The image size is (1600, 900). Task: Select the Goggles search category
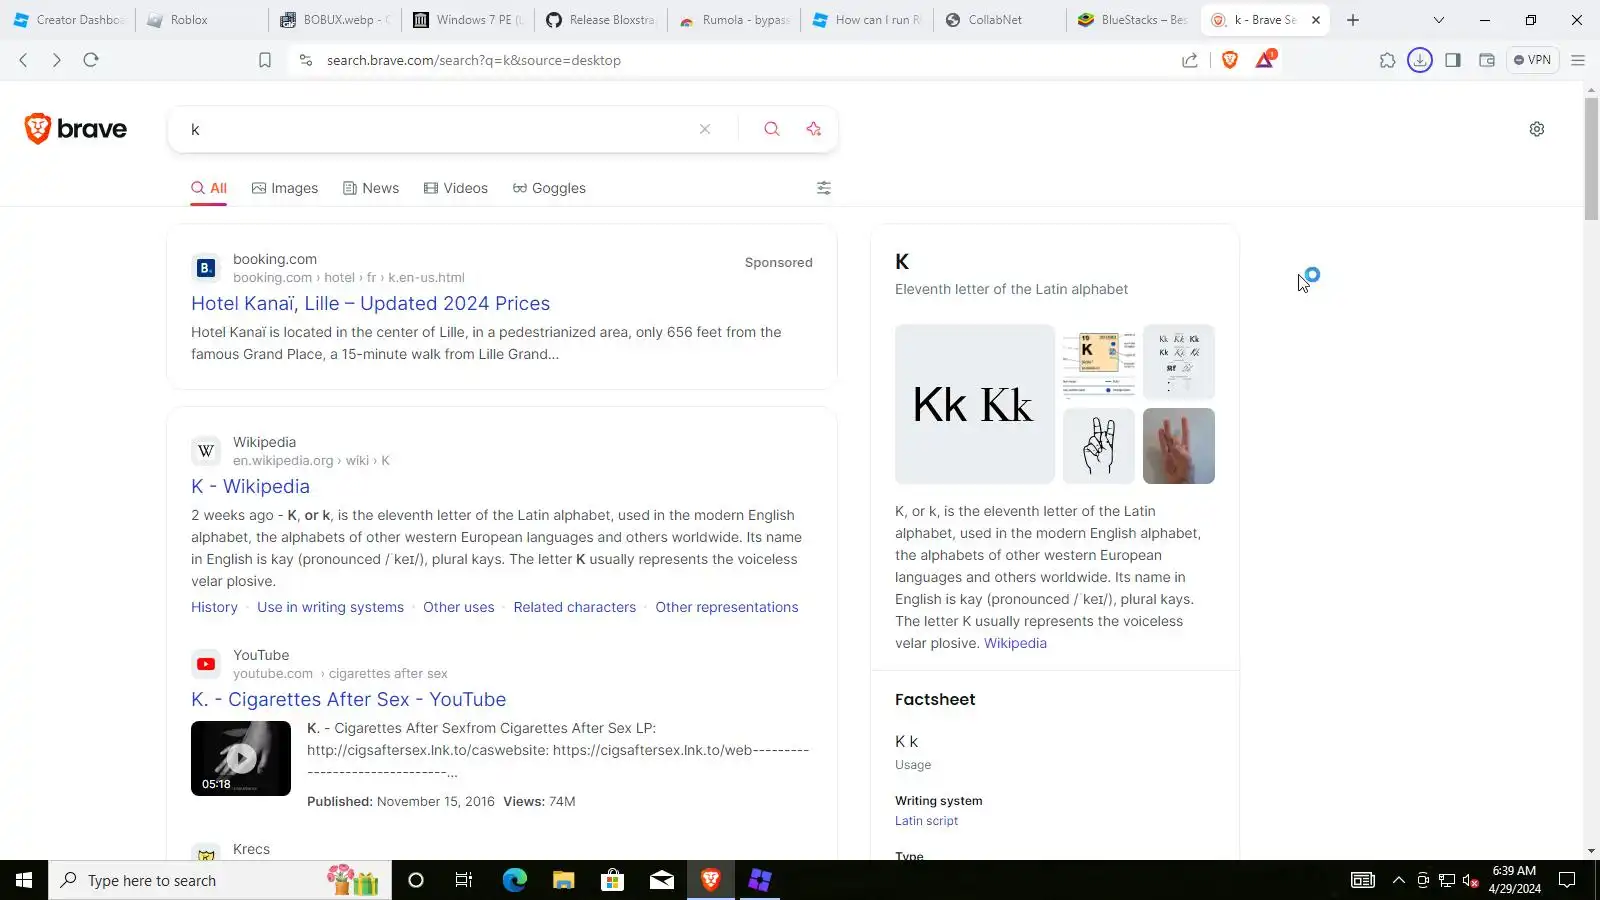click(549, 188)
